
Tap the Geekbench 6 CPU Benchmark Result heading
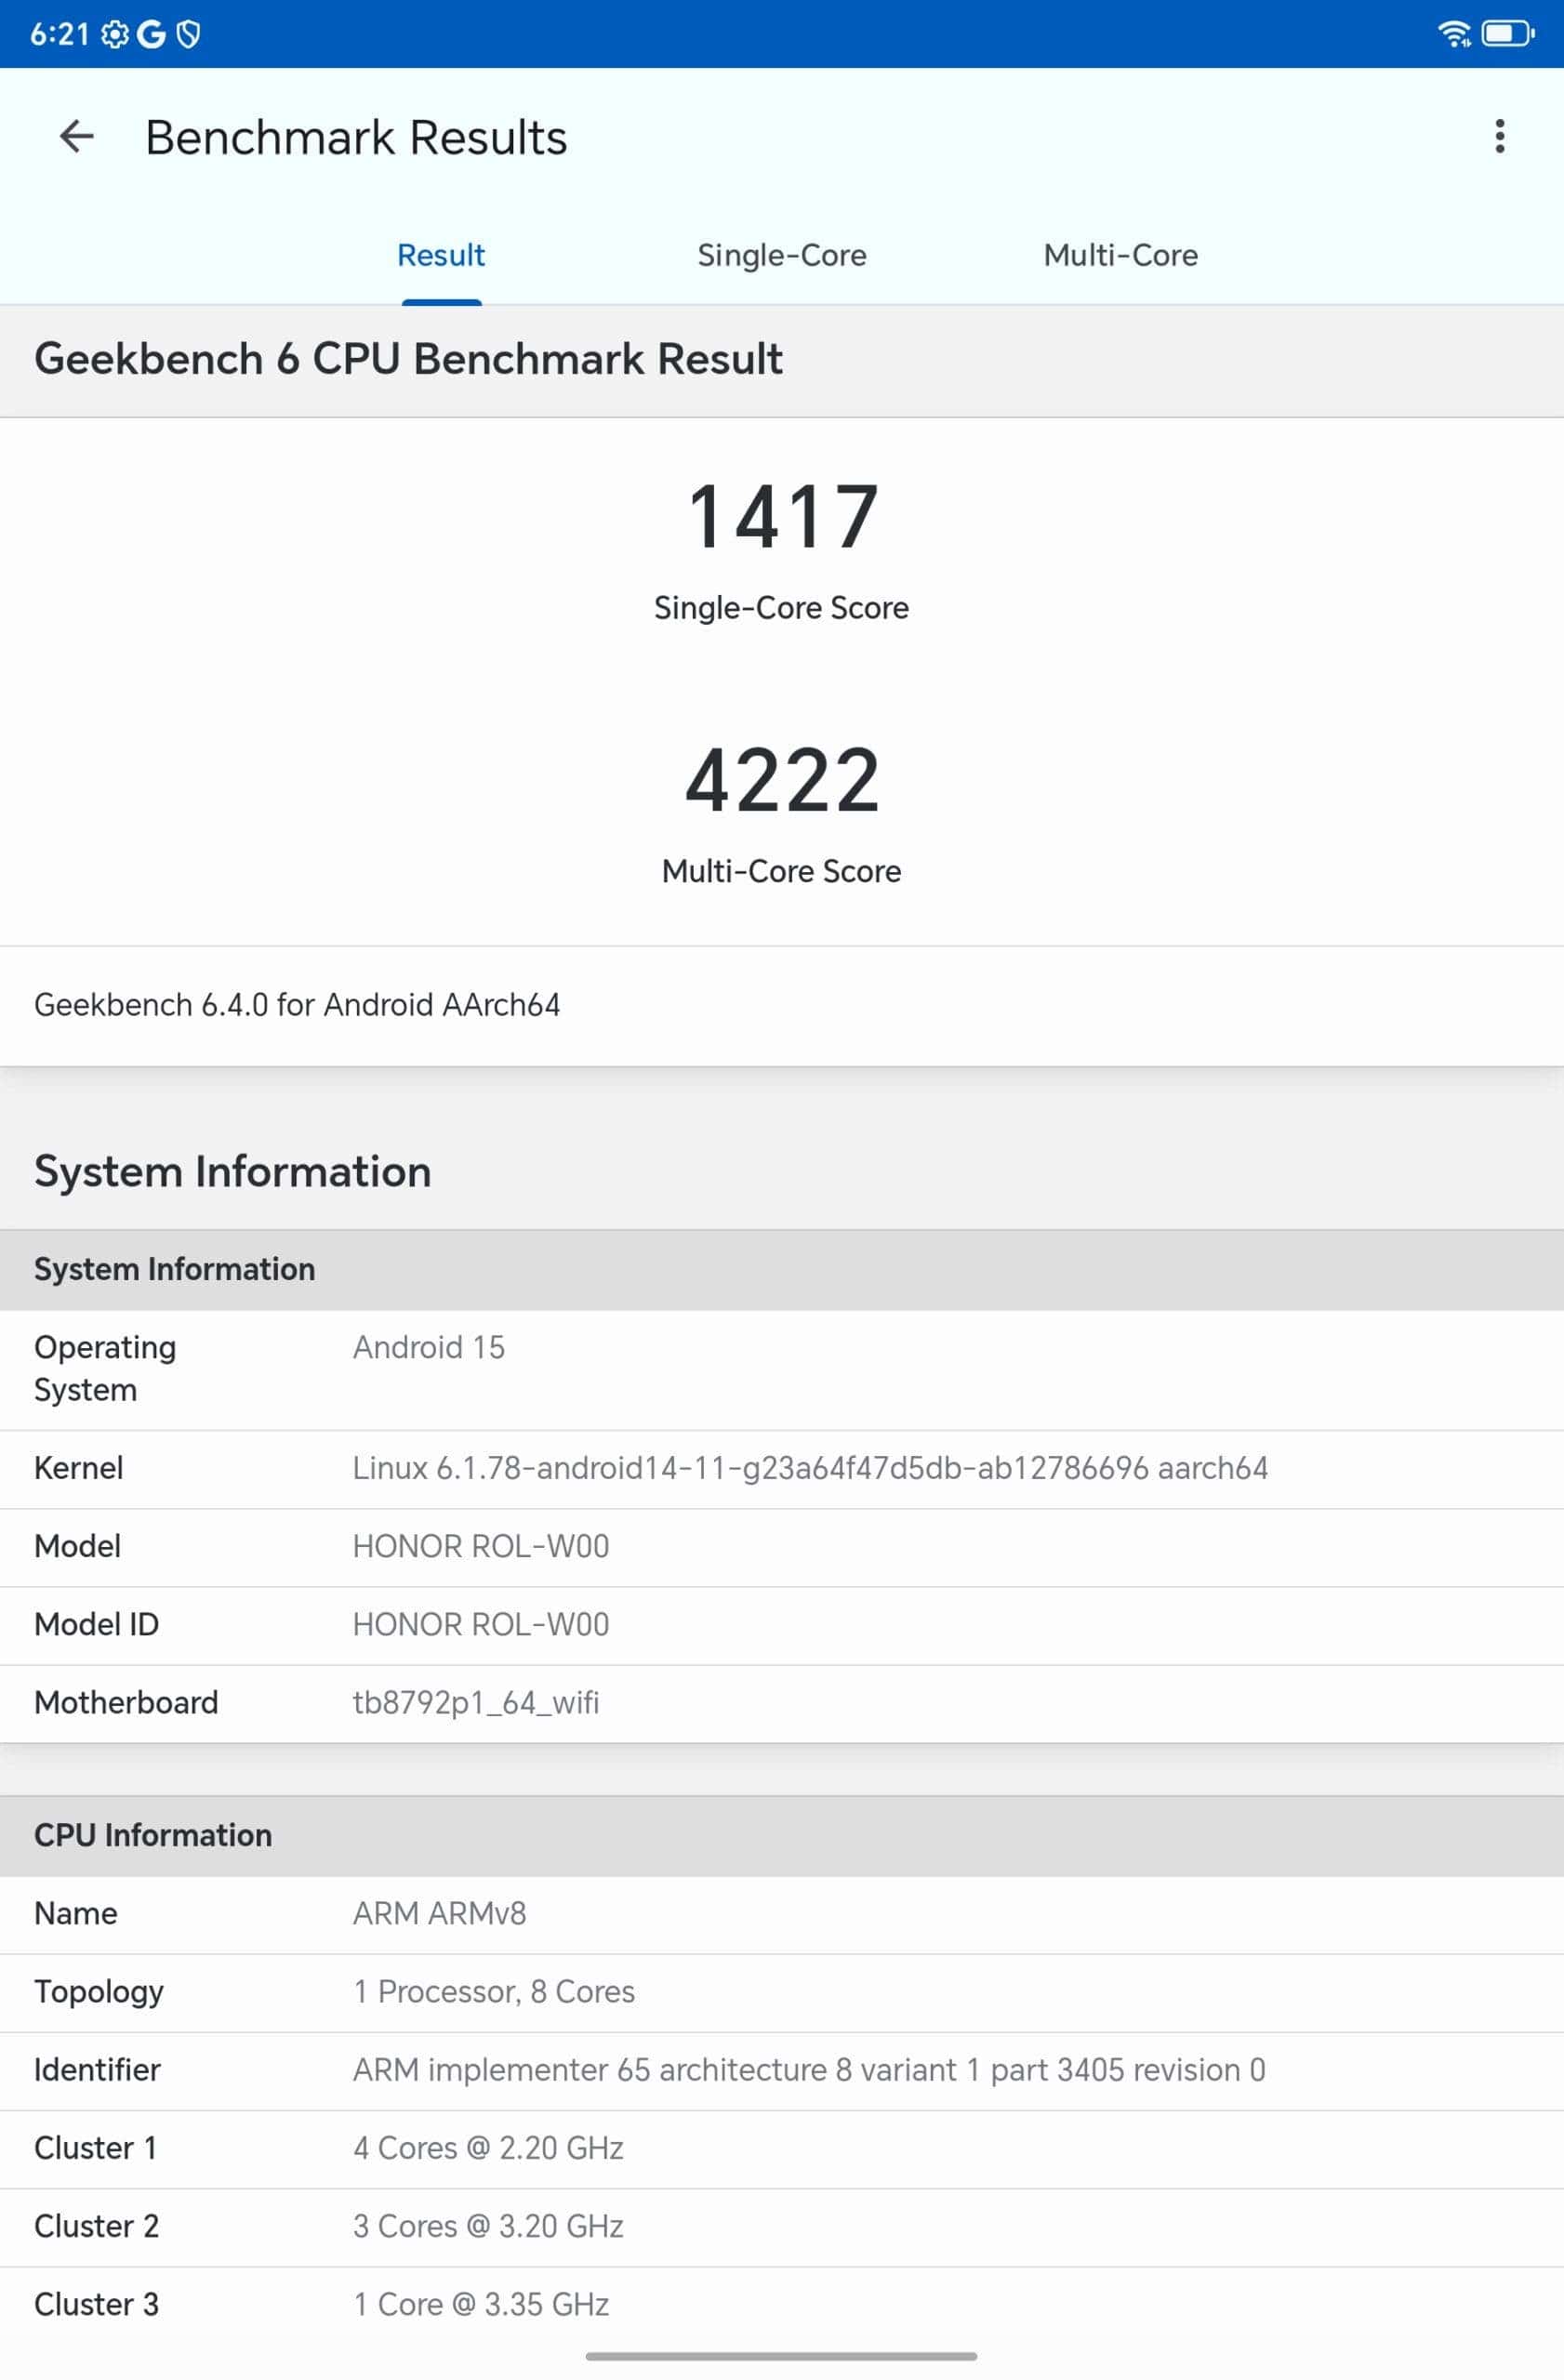click(x=408, y=359)
